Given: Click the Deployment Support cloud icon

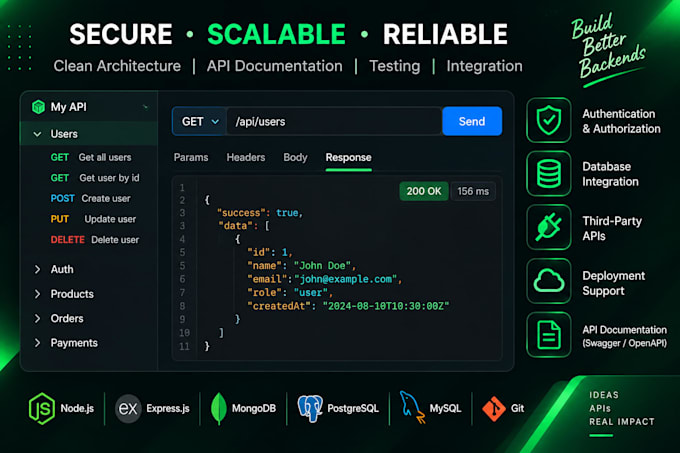Looking at the screenshot, I should click(x=549, y=281).
